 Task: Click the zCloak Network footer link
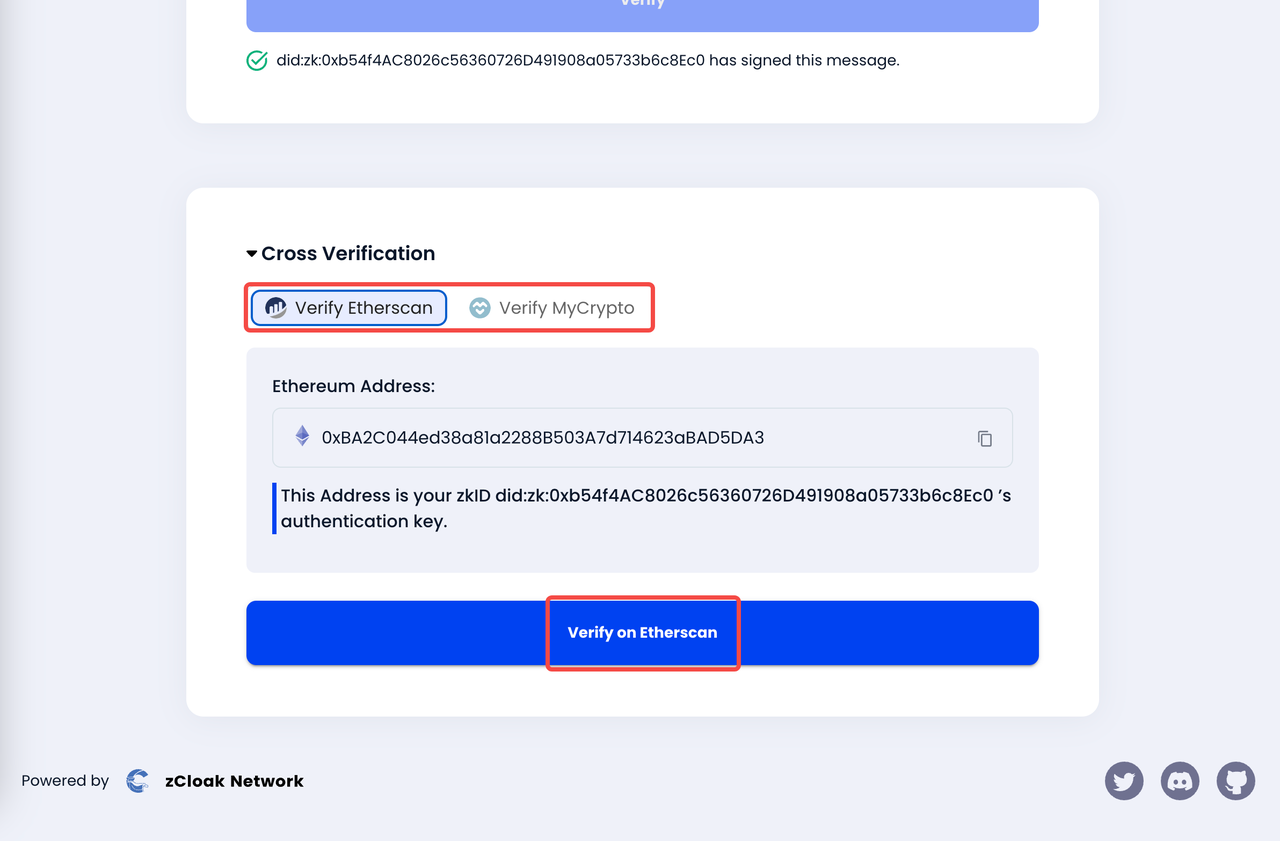(x=234, y=781)
